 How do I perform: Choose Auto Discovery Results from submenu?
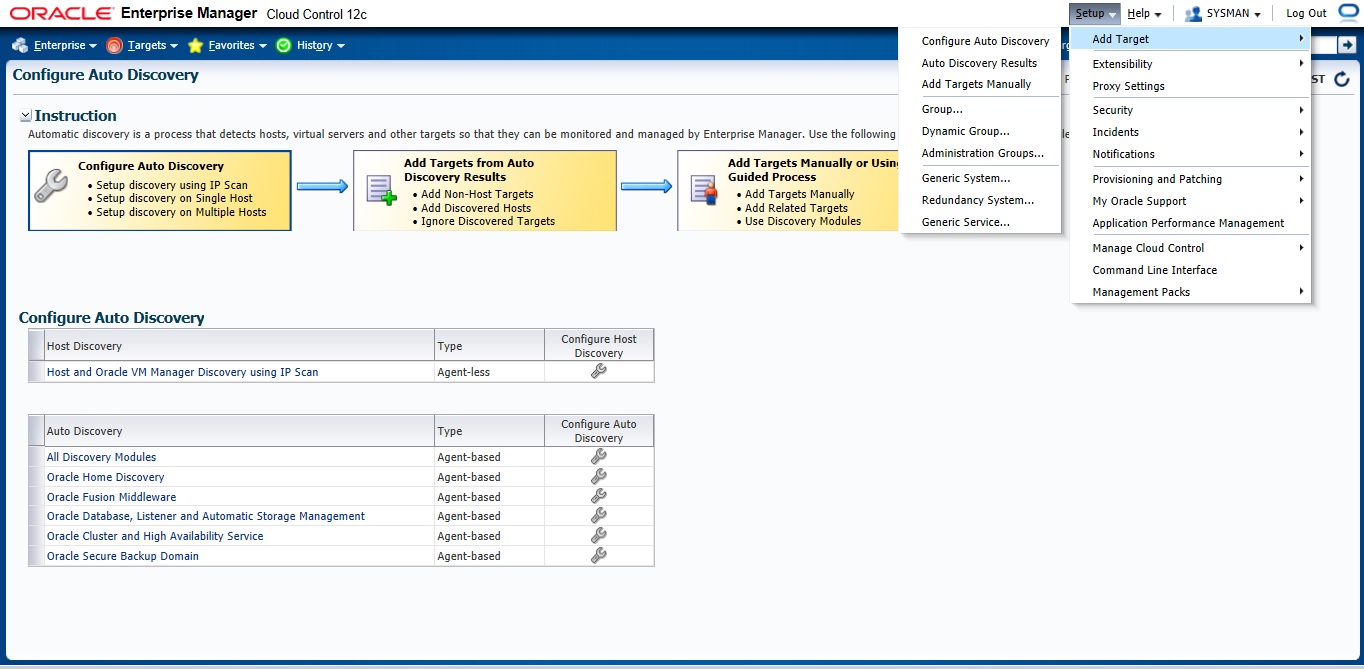979,63
